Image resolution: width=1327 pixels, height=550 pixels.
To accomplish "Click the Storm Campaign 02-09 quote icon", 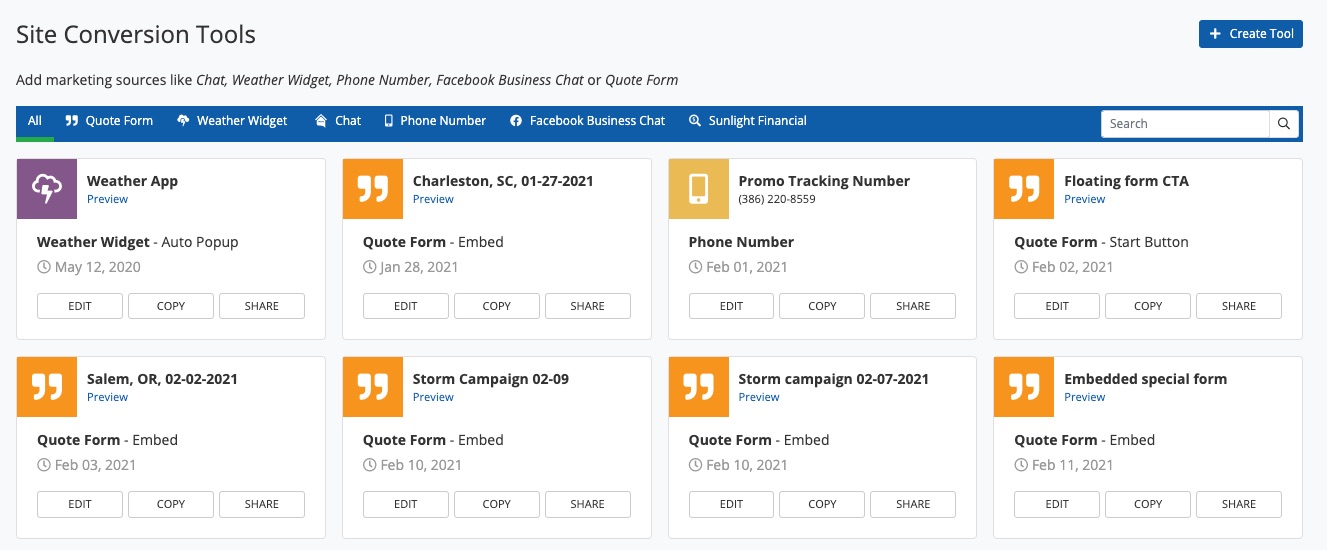I will click(373, 387).
